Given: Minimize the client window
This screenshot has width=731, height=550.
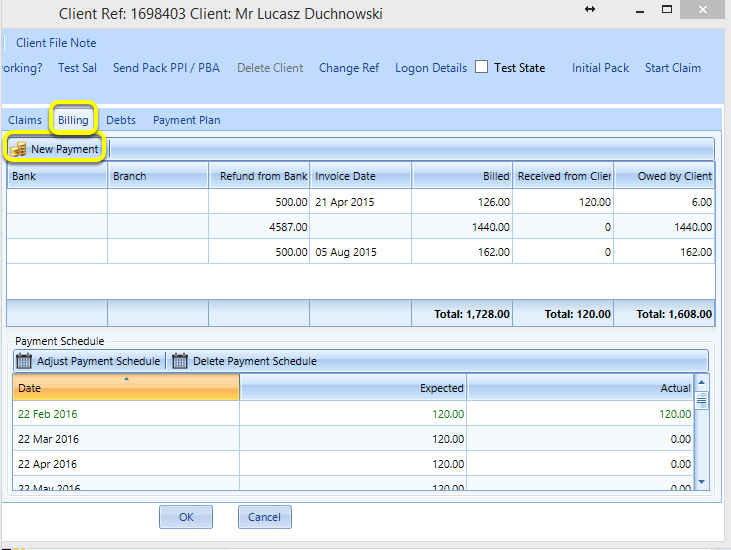Looking at the screenshot, I should coord(640,11).
